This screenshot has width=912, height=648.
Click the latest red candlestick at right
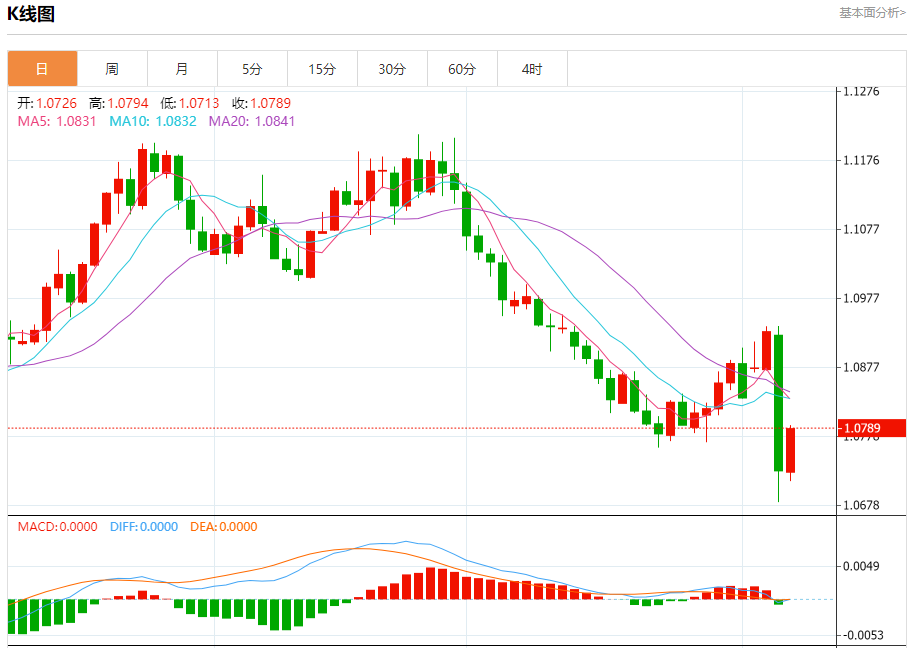click(790, 450)
